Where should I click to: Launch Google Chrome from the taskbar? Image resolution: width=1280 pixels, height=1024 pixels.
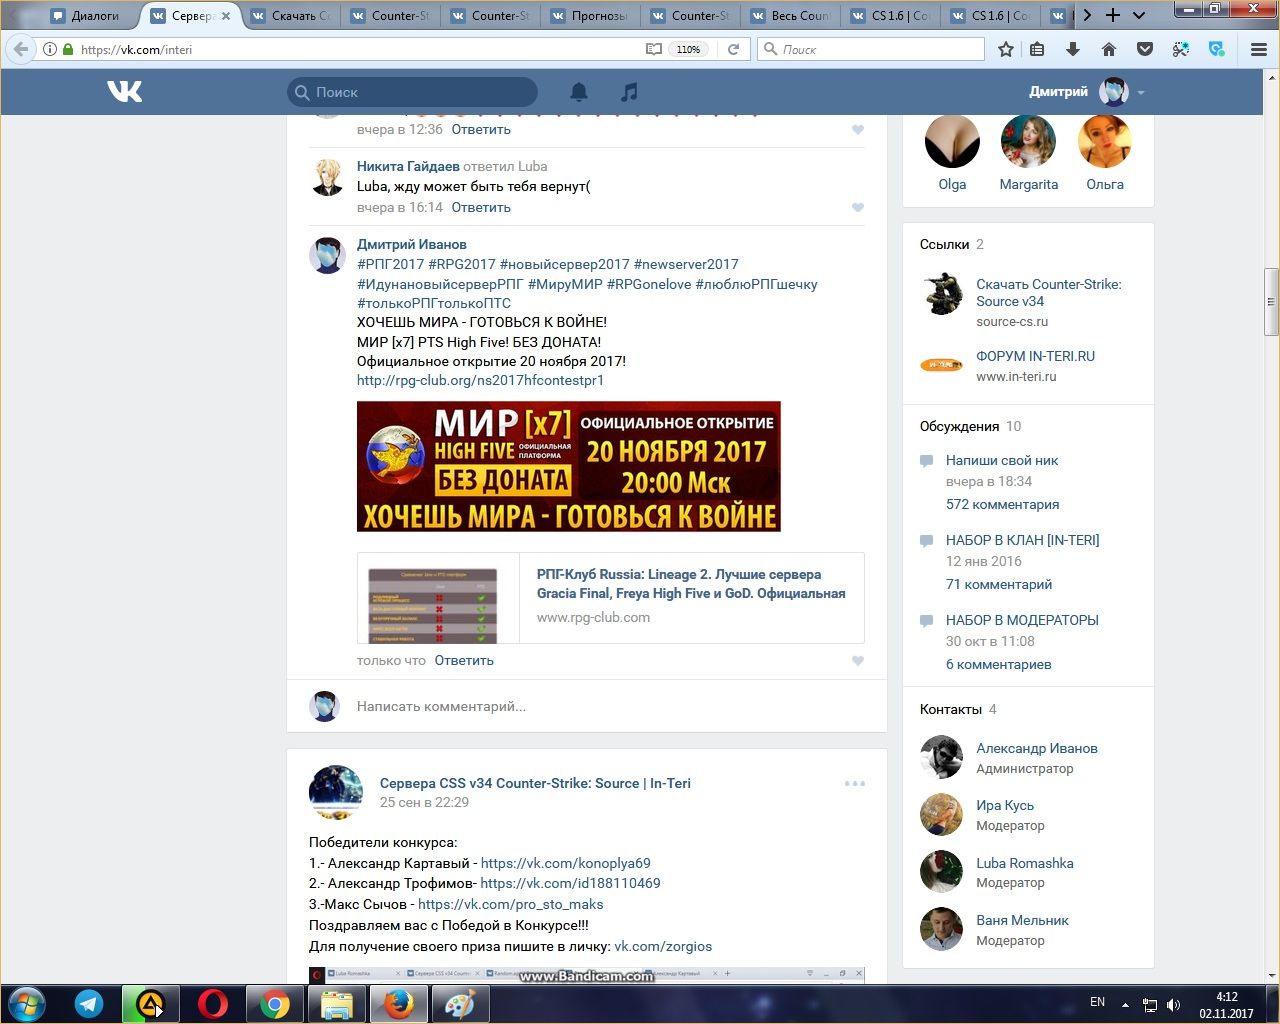point(274,1004)
